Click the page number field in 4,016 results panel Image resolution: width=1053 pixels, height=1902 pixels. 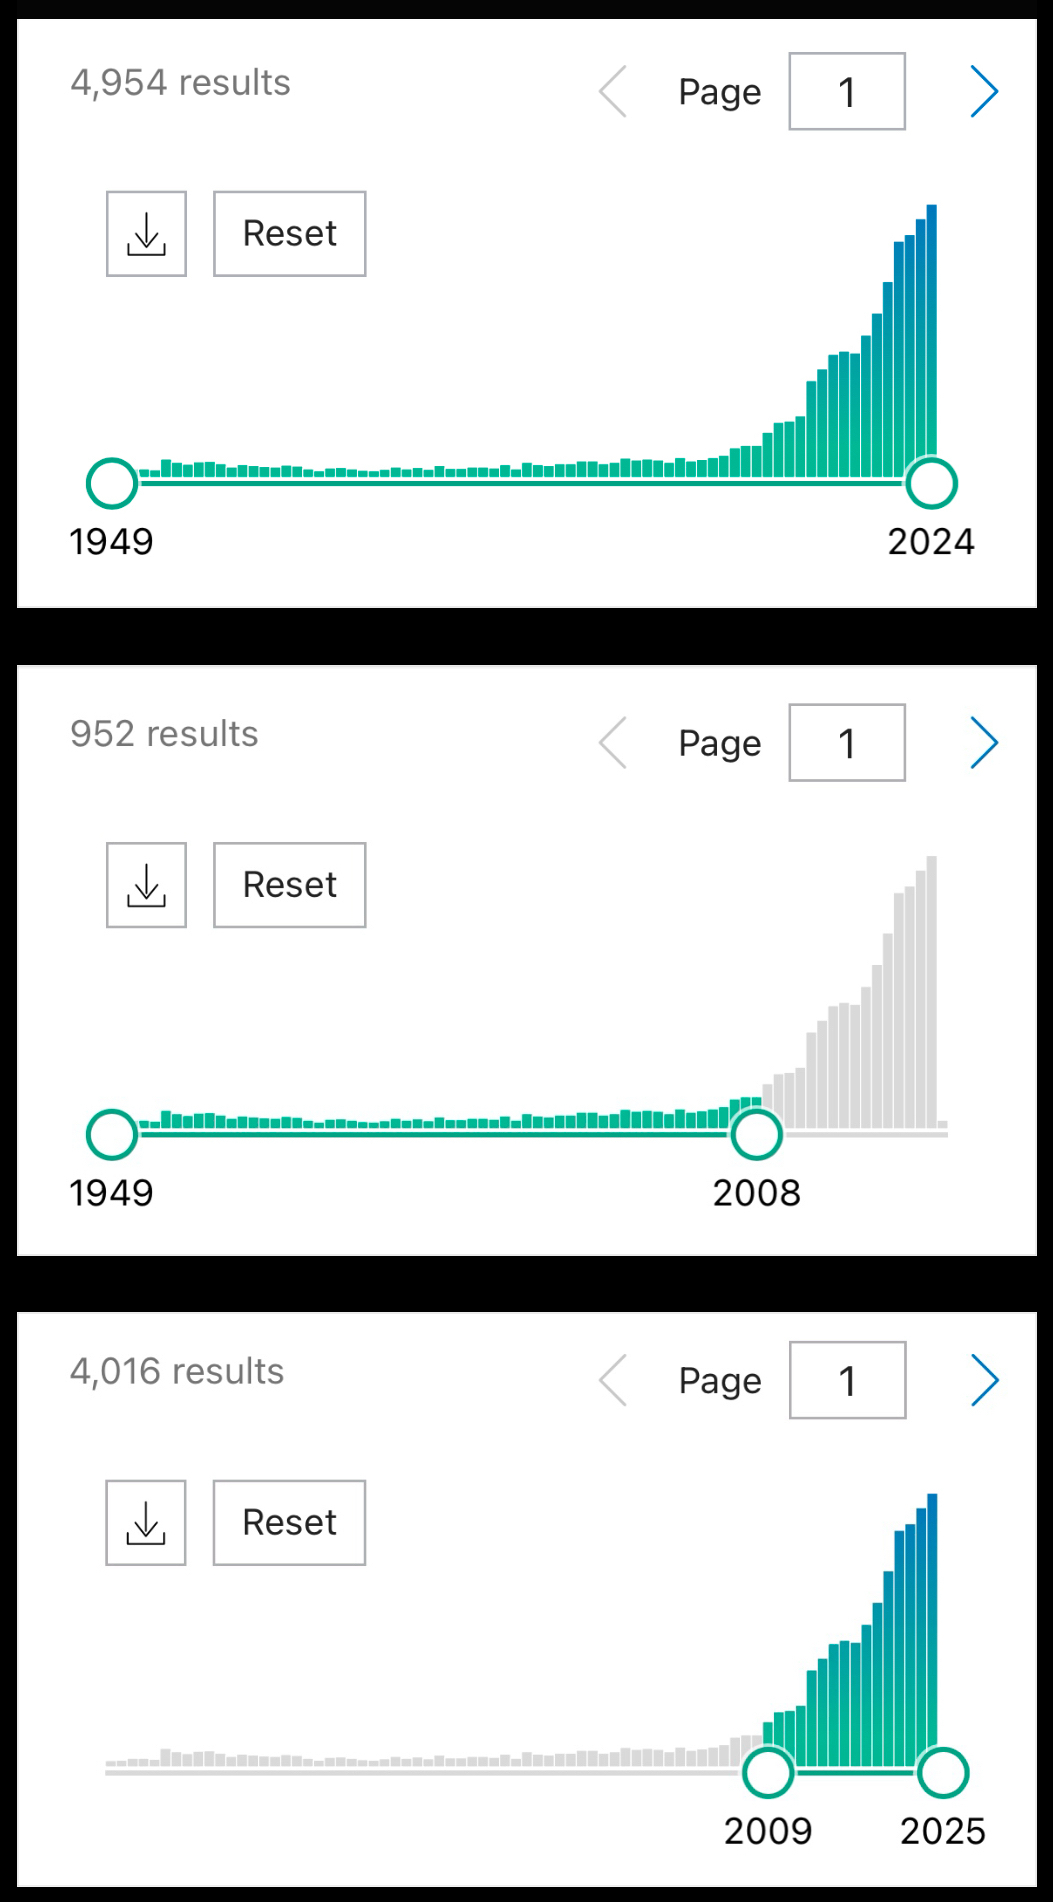tap(847, 1380)
